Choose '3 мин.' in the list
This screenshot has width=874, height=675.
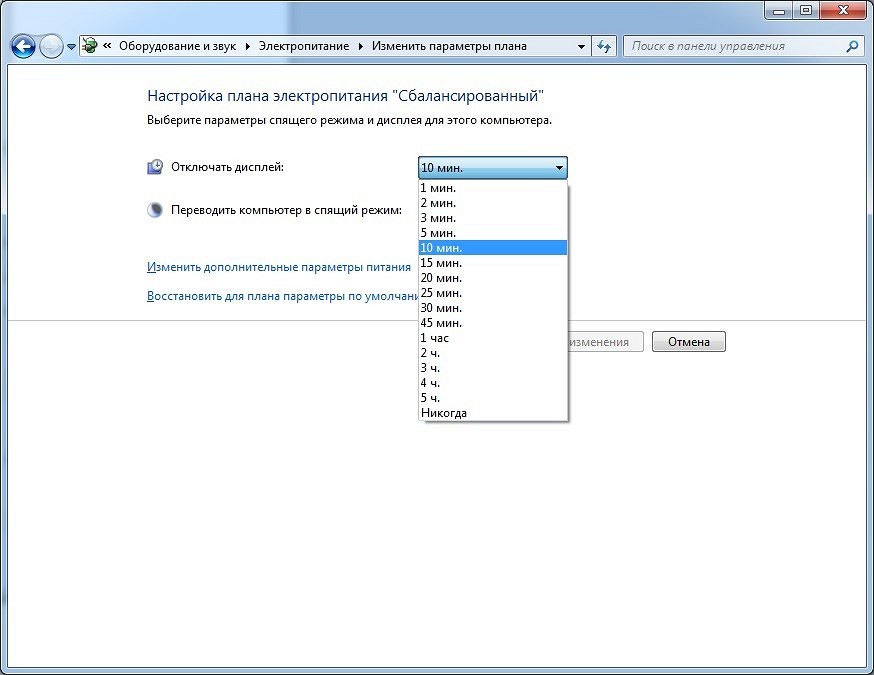[x=493, y=218]
